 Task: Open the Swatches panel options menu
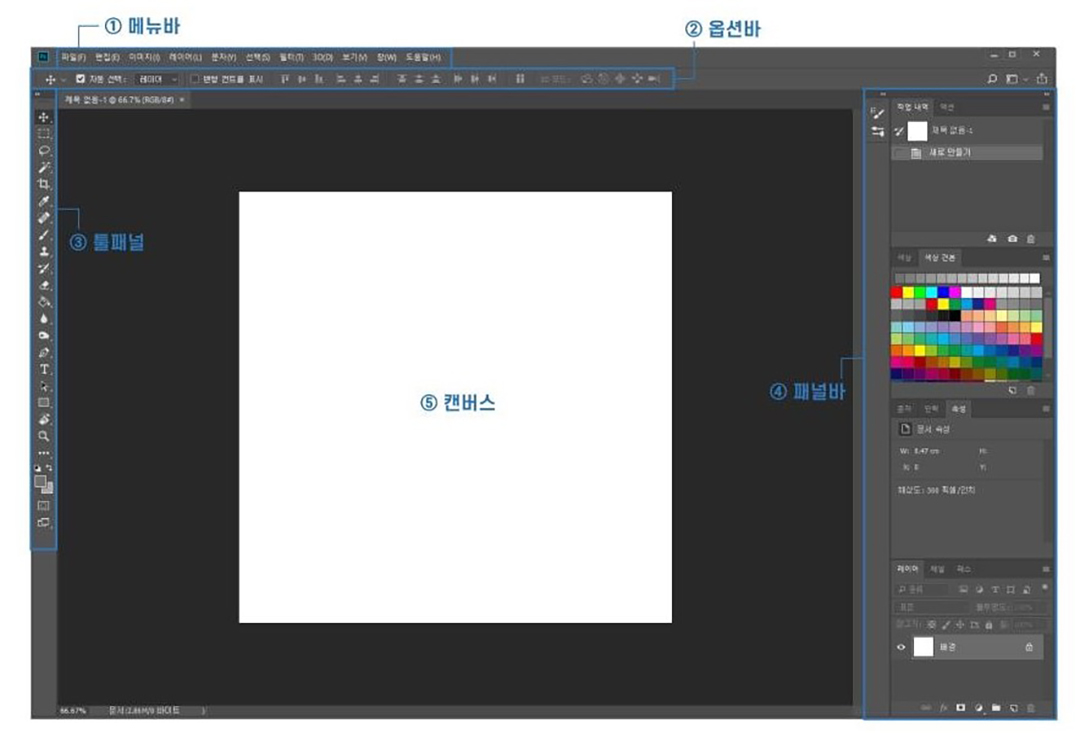coord(1046,258)
